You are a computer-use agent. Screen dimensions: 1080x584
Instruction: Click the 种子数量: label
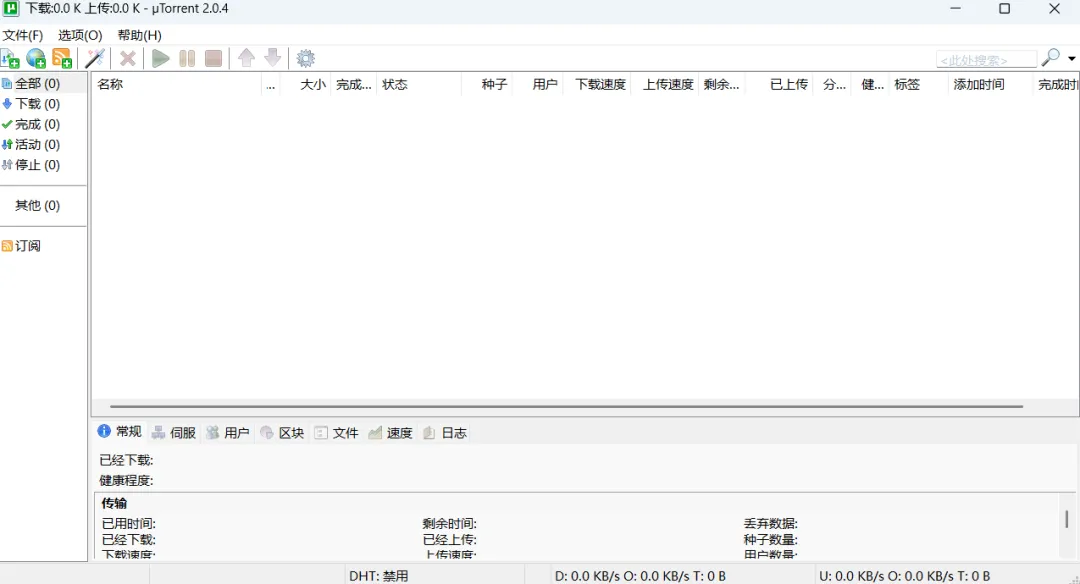tap(771, 540)
